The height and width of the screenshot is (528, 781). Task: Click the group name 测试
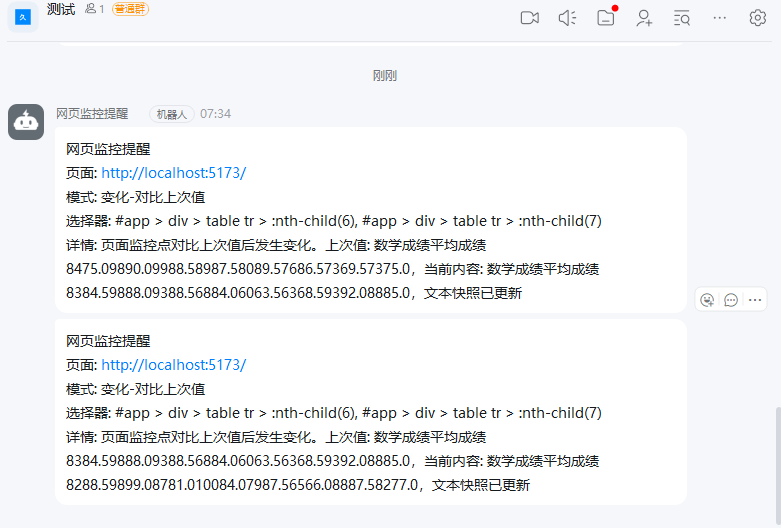[x=61, y=9]
